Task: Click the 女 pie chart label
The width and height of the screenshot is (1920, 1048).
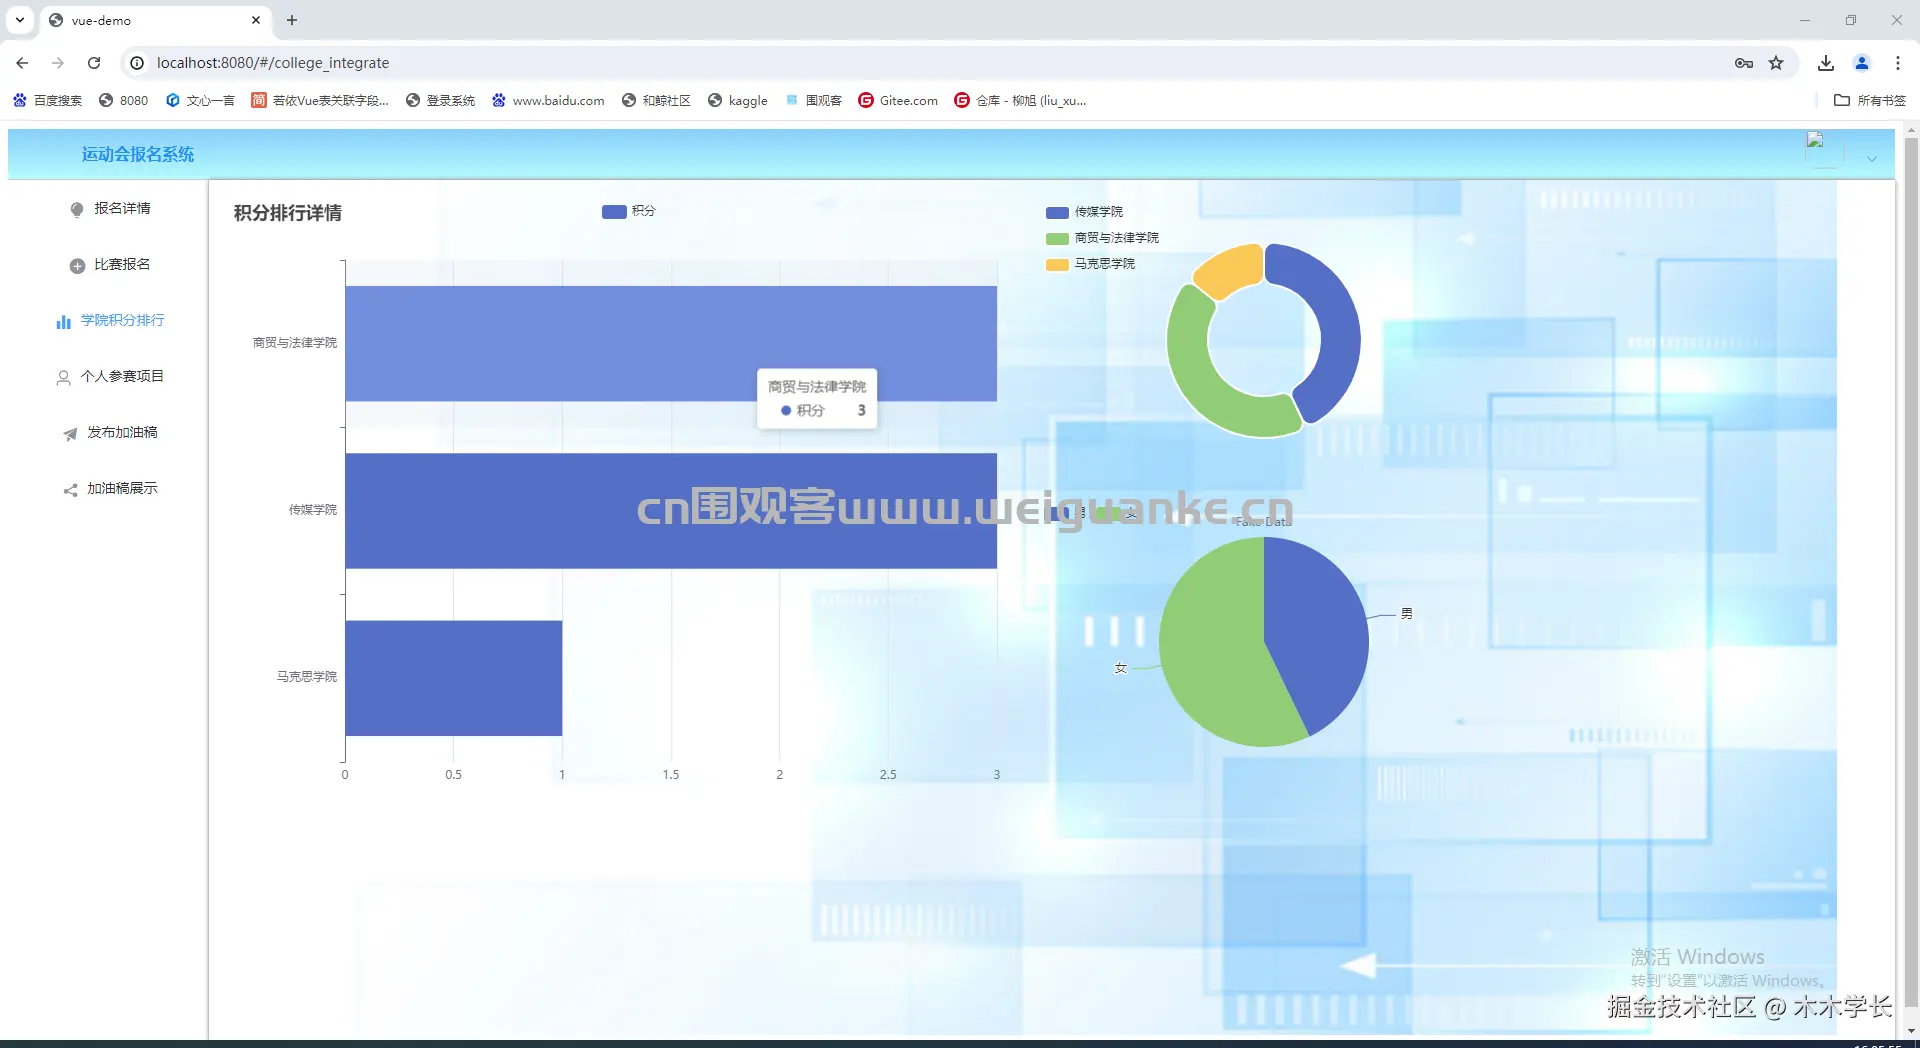Action: [1121, 668]
